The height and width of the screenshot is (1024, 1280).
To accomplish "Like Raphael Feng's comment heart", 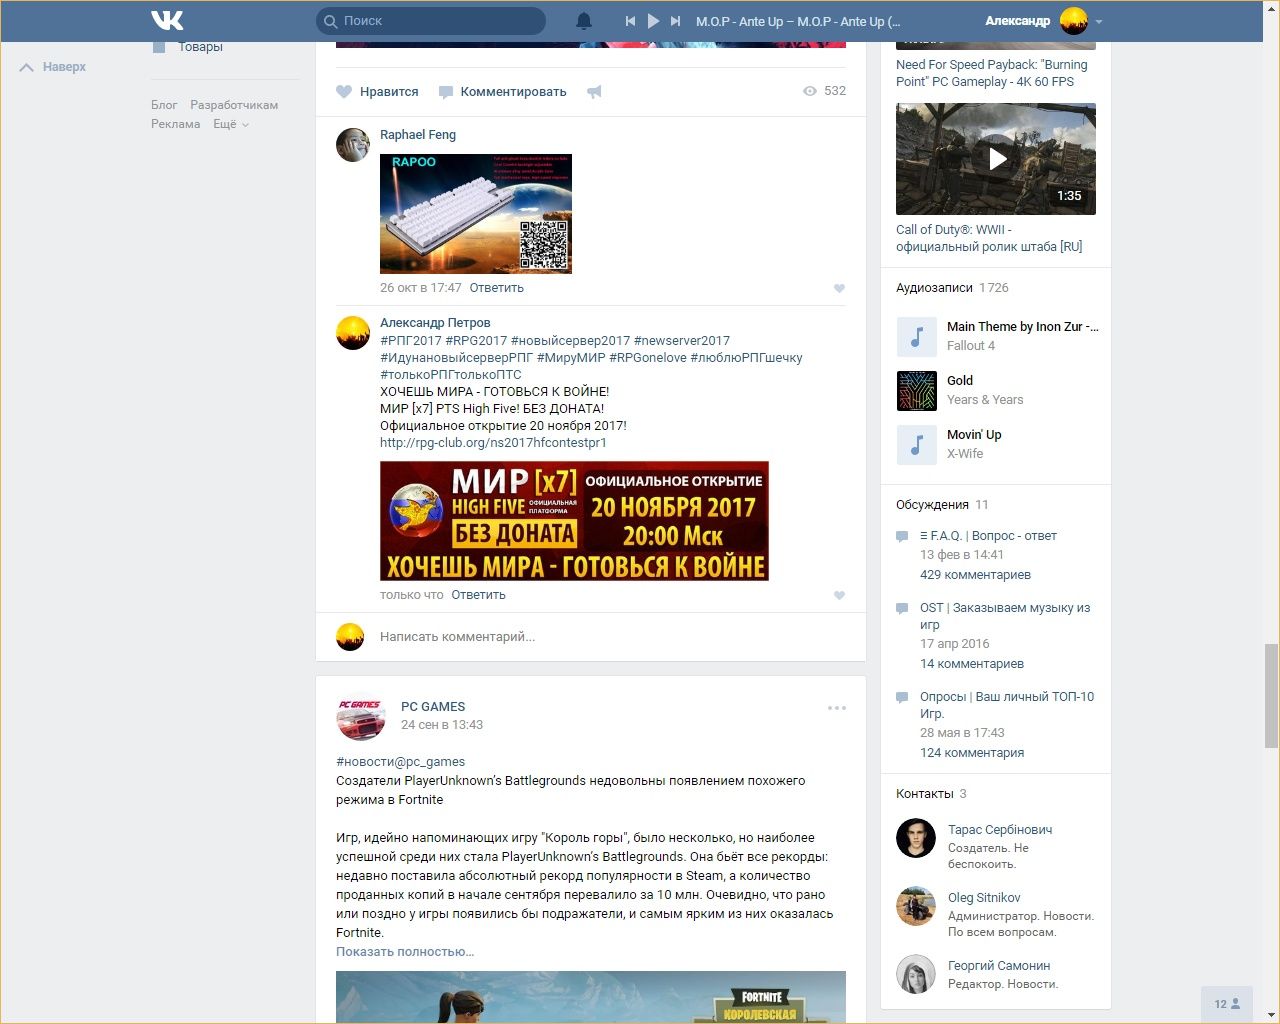I will (x=839, y=288).
